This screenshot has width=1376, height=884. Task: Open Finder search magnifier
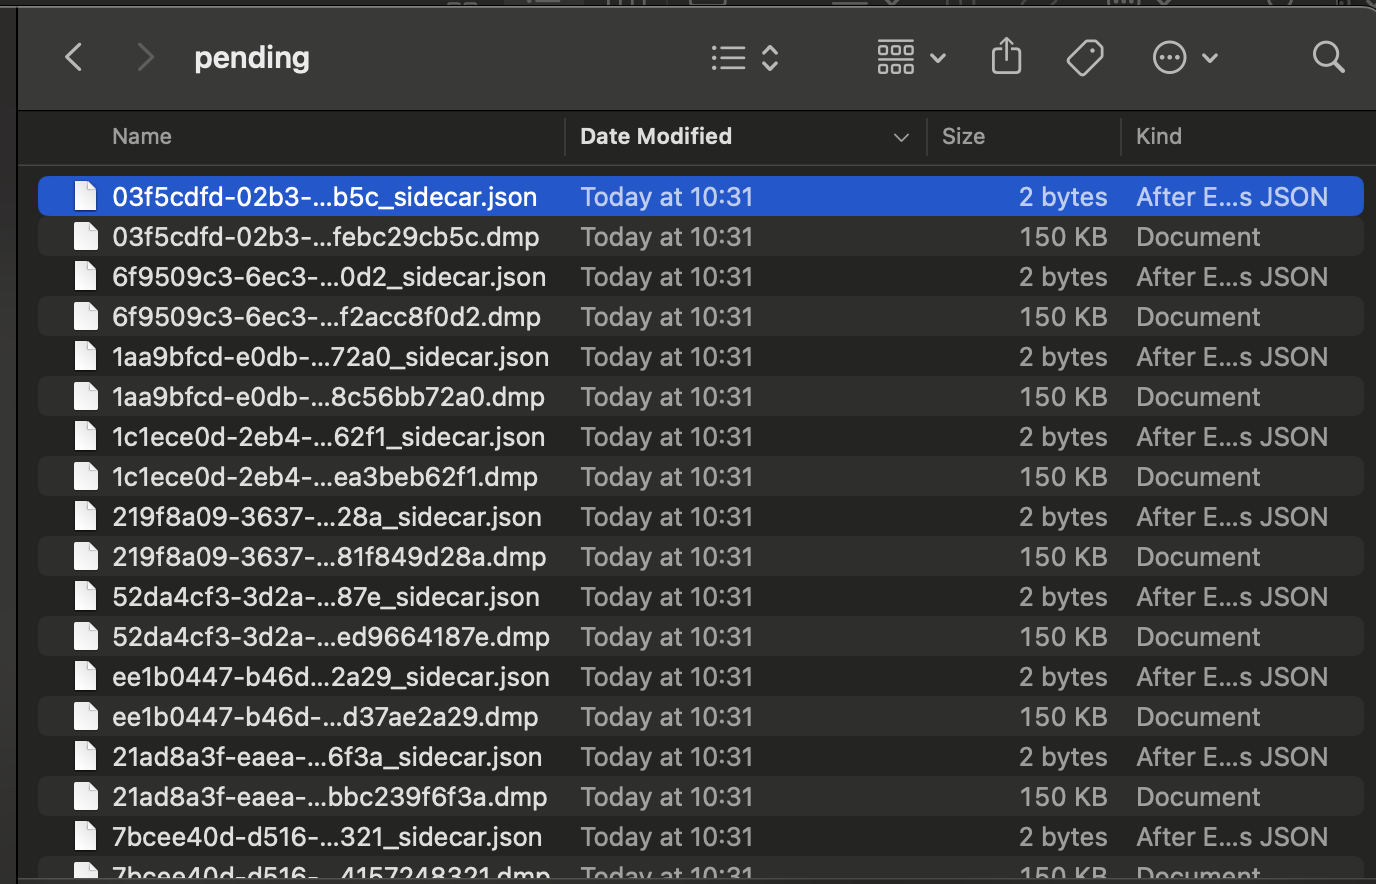[1328, 57]
